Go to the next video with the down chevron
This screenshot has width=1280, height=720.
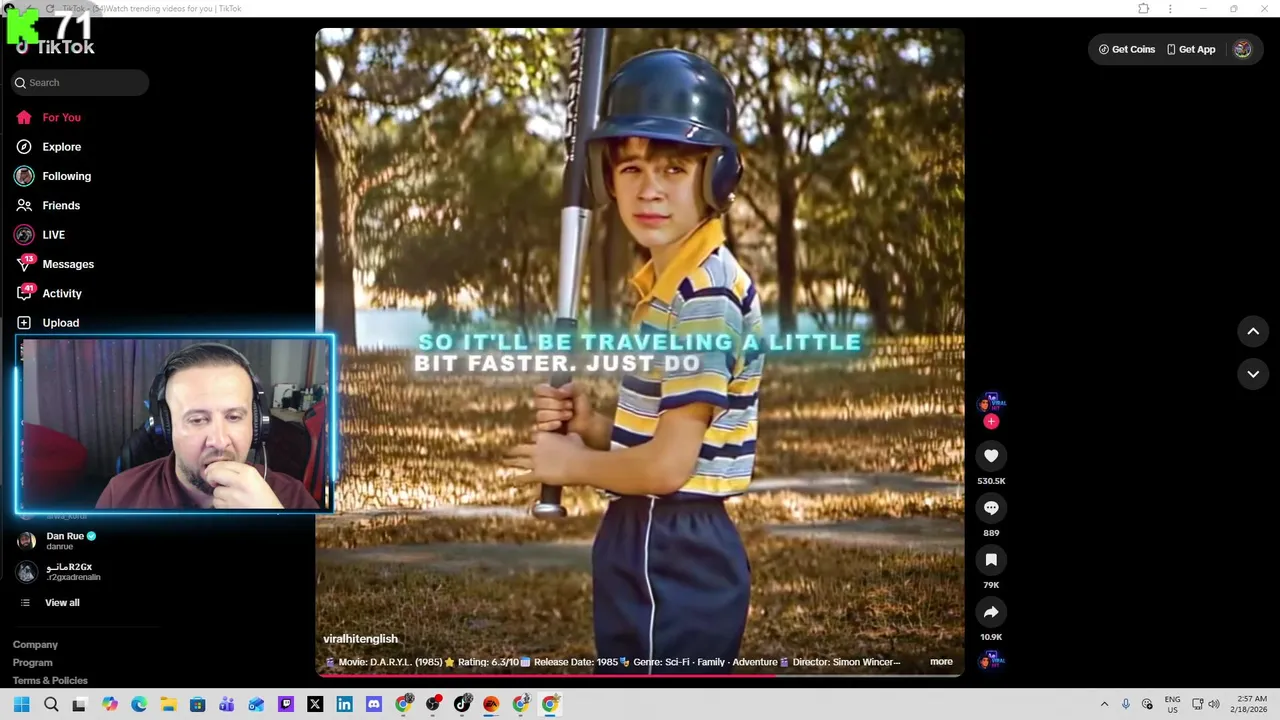(x=1253, y=374)
